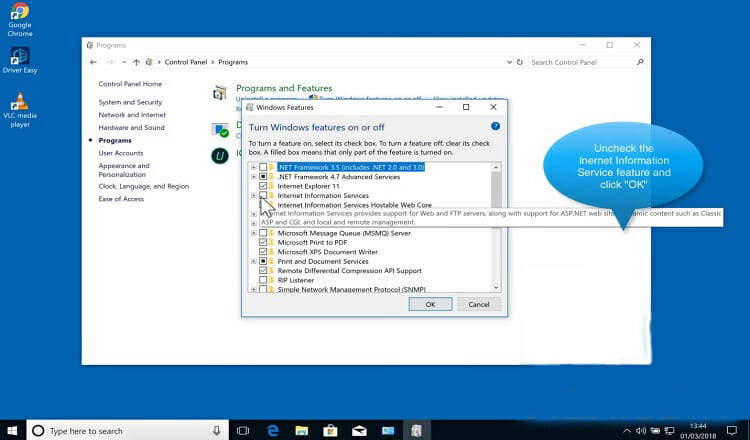This screenshot has height=440, width=750.
Task: Refresh the Control Panel address bar
Action: (519, 62)
